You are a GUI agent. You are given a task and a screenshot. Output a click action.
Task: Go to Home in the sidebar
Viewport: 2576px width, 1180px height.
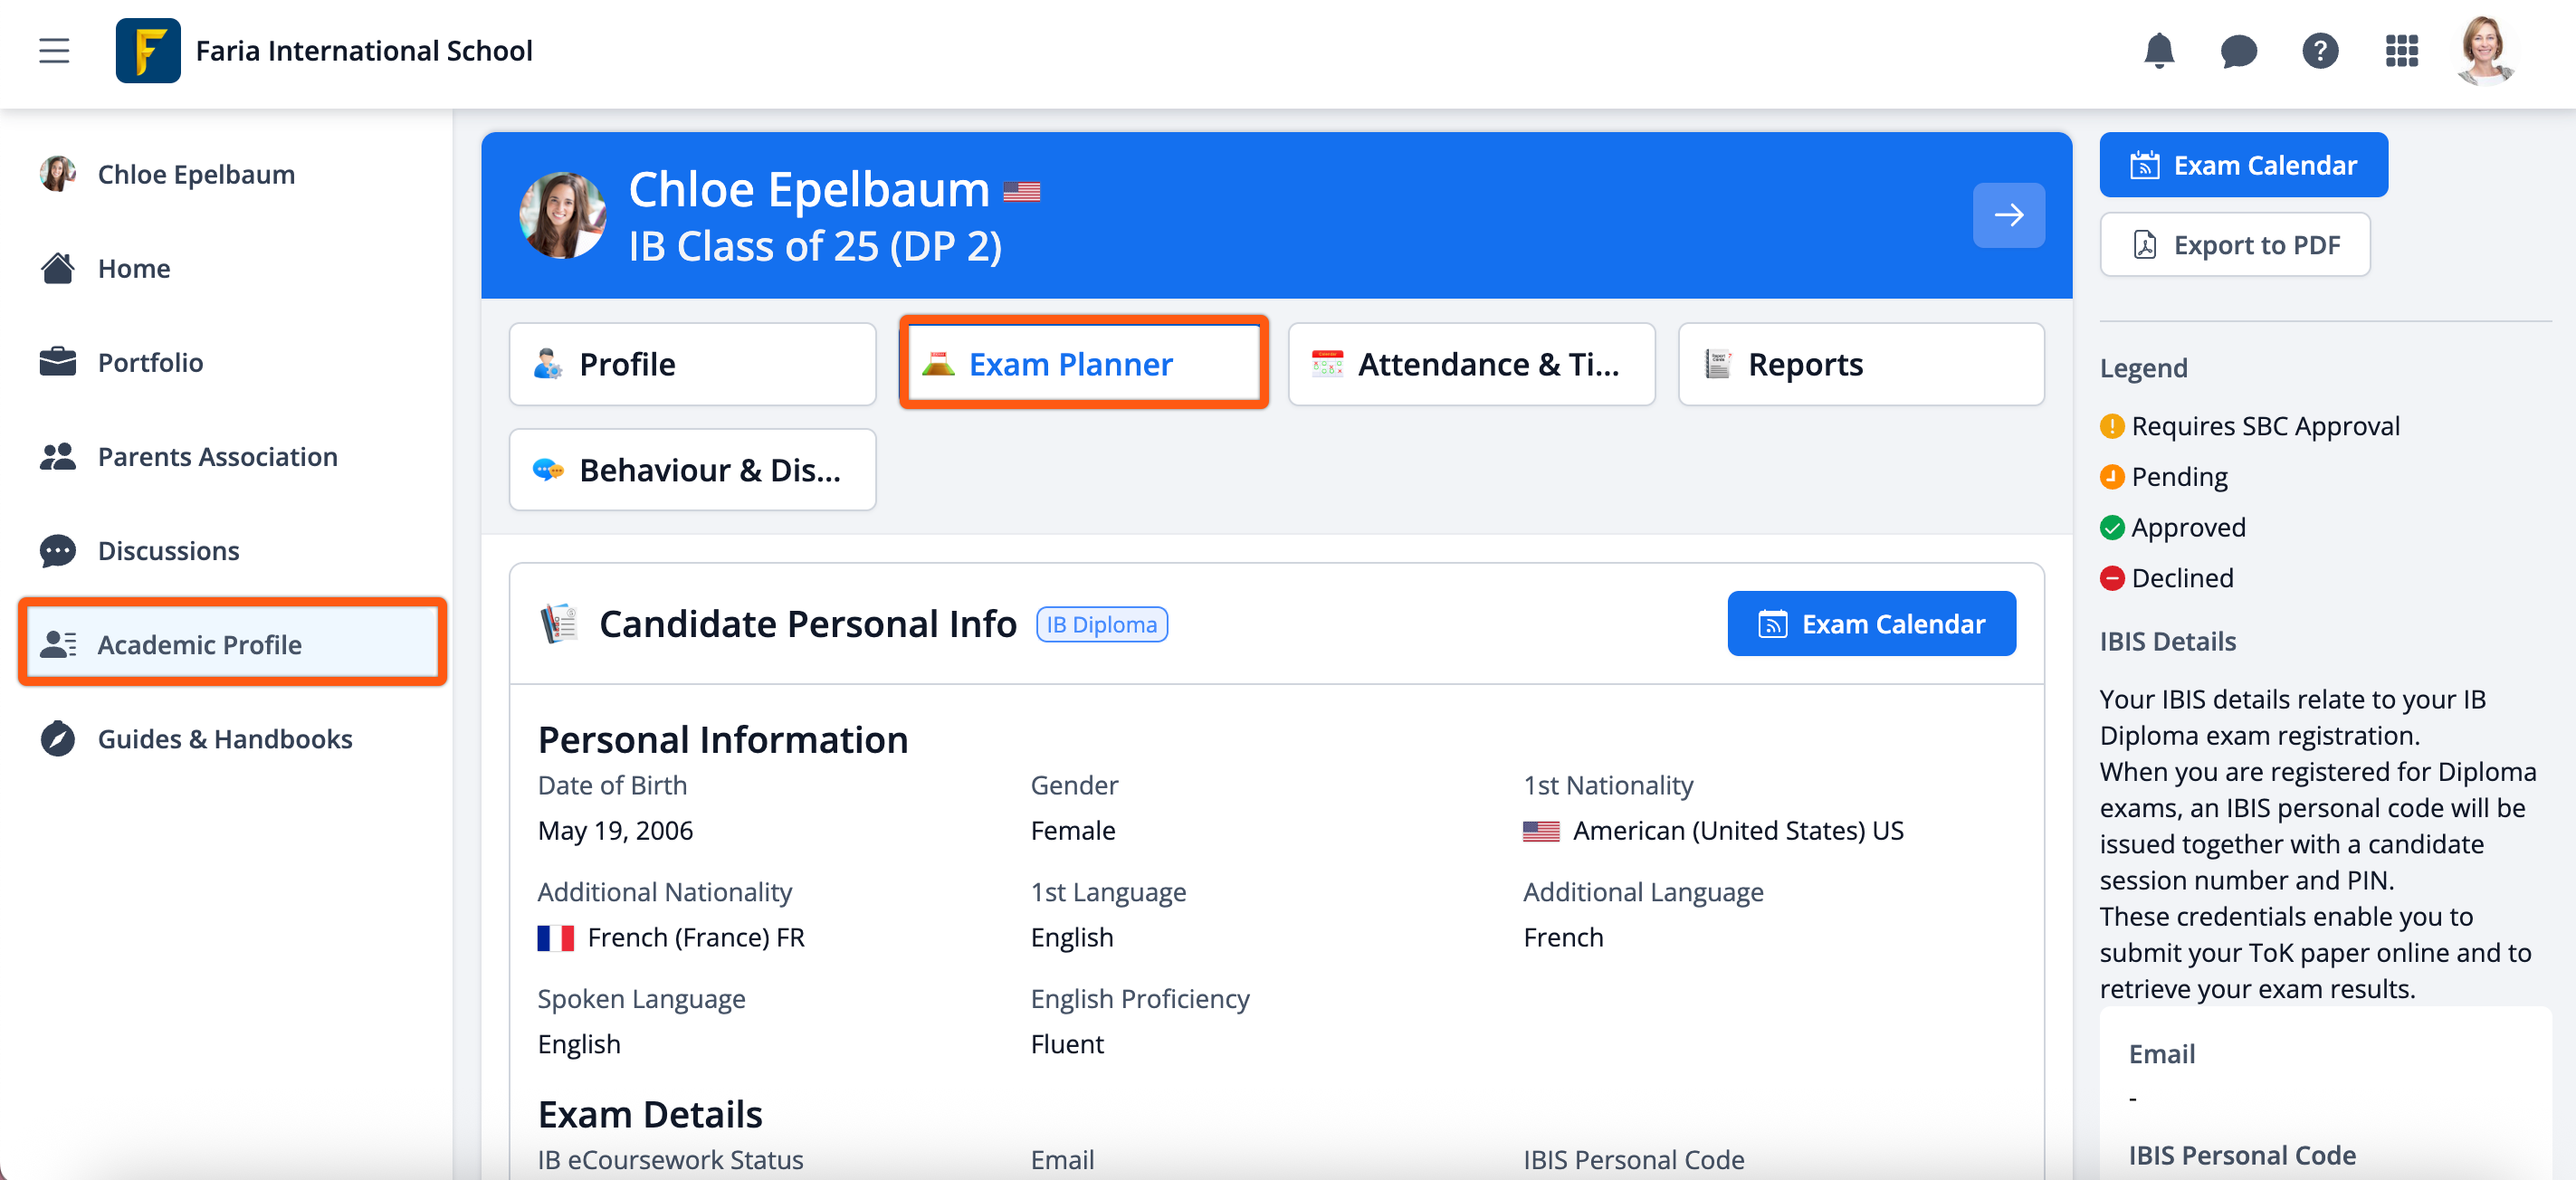[x=133, y=268]
